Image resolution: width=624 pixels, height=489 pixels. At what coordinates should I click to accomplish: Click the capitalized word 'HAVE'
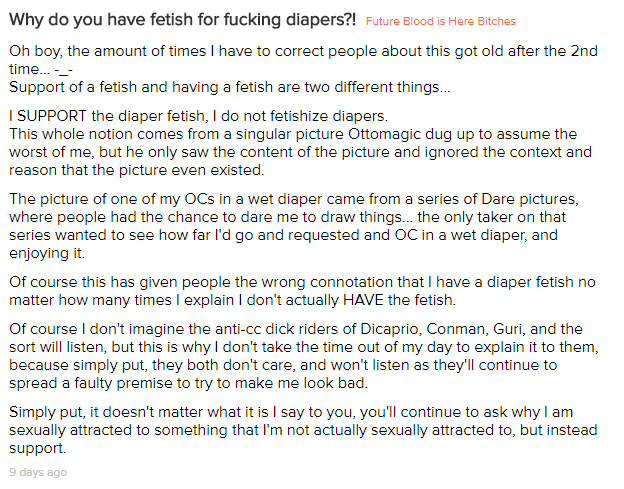coord(363,300)
